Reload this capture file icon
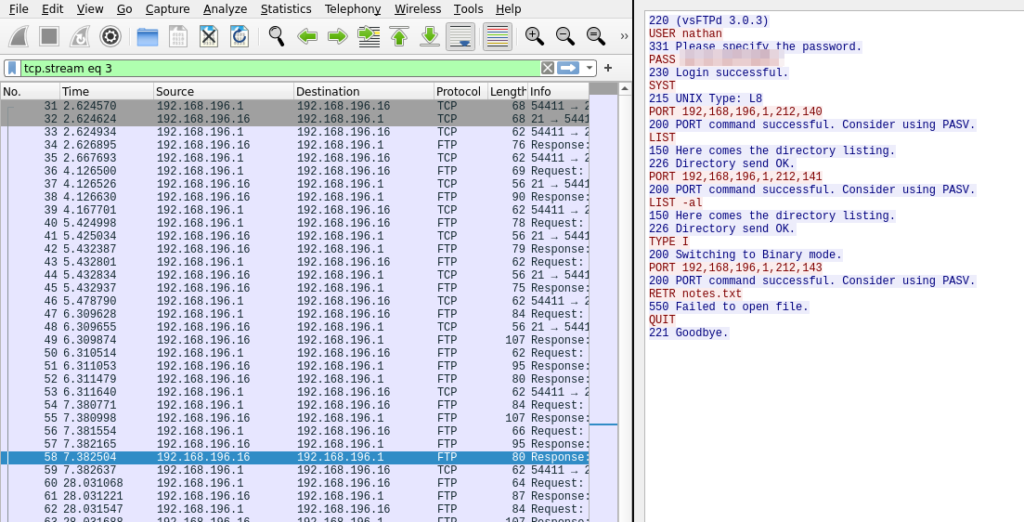This screenshot has height=522, width=1024. [x=240, y=37]
